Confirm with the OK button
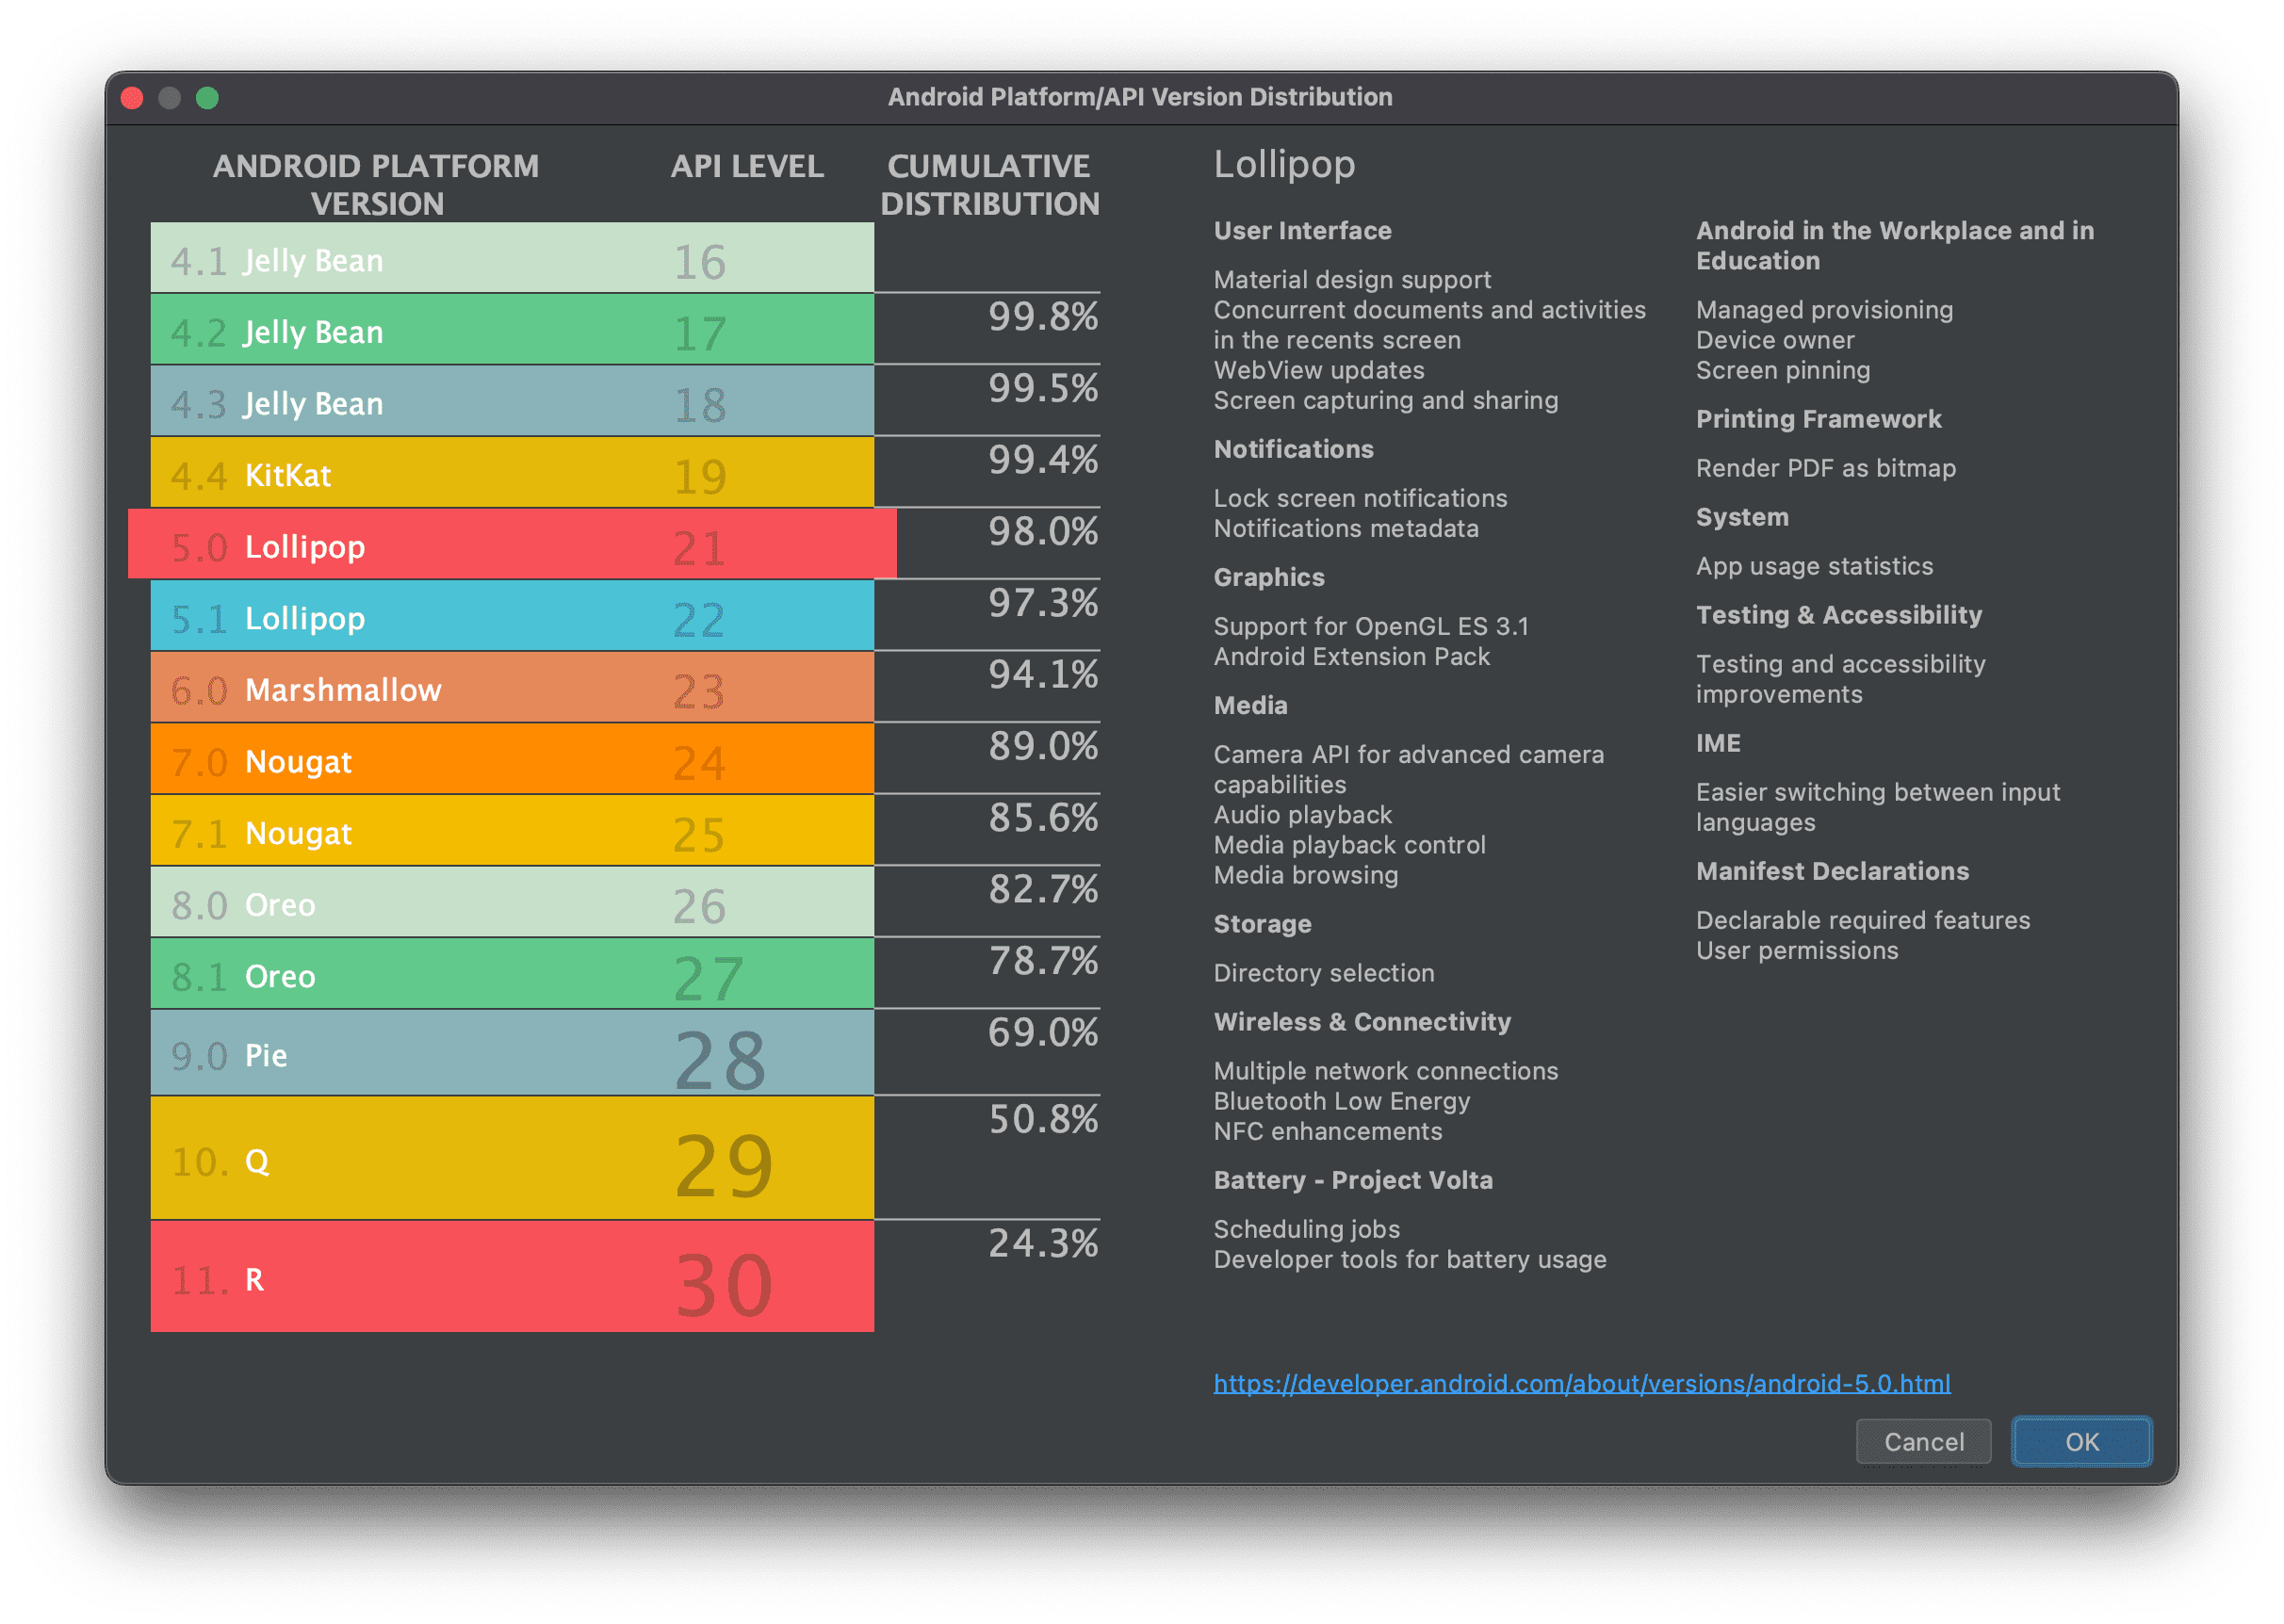Screen dimensions: 2284x1624 coord(2081,1442)
